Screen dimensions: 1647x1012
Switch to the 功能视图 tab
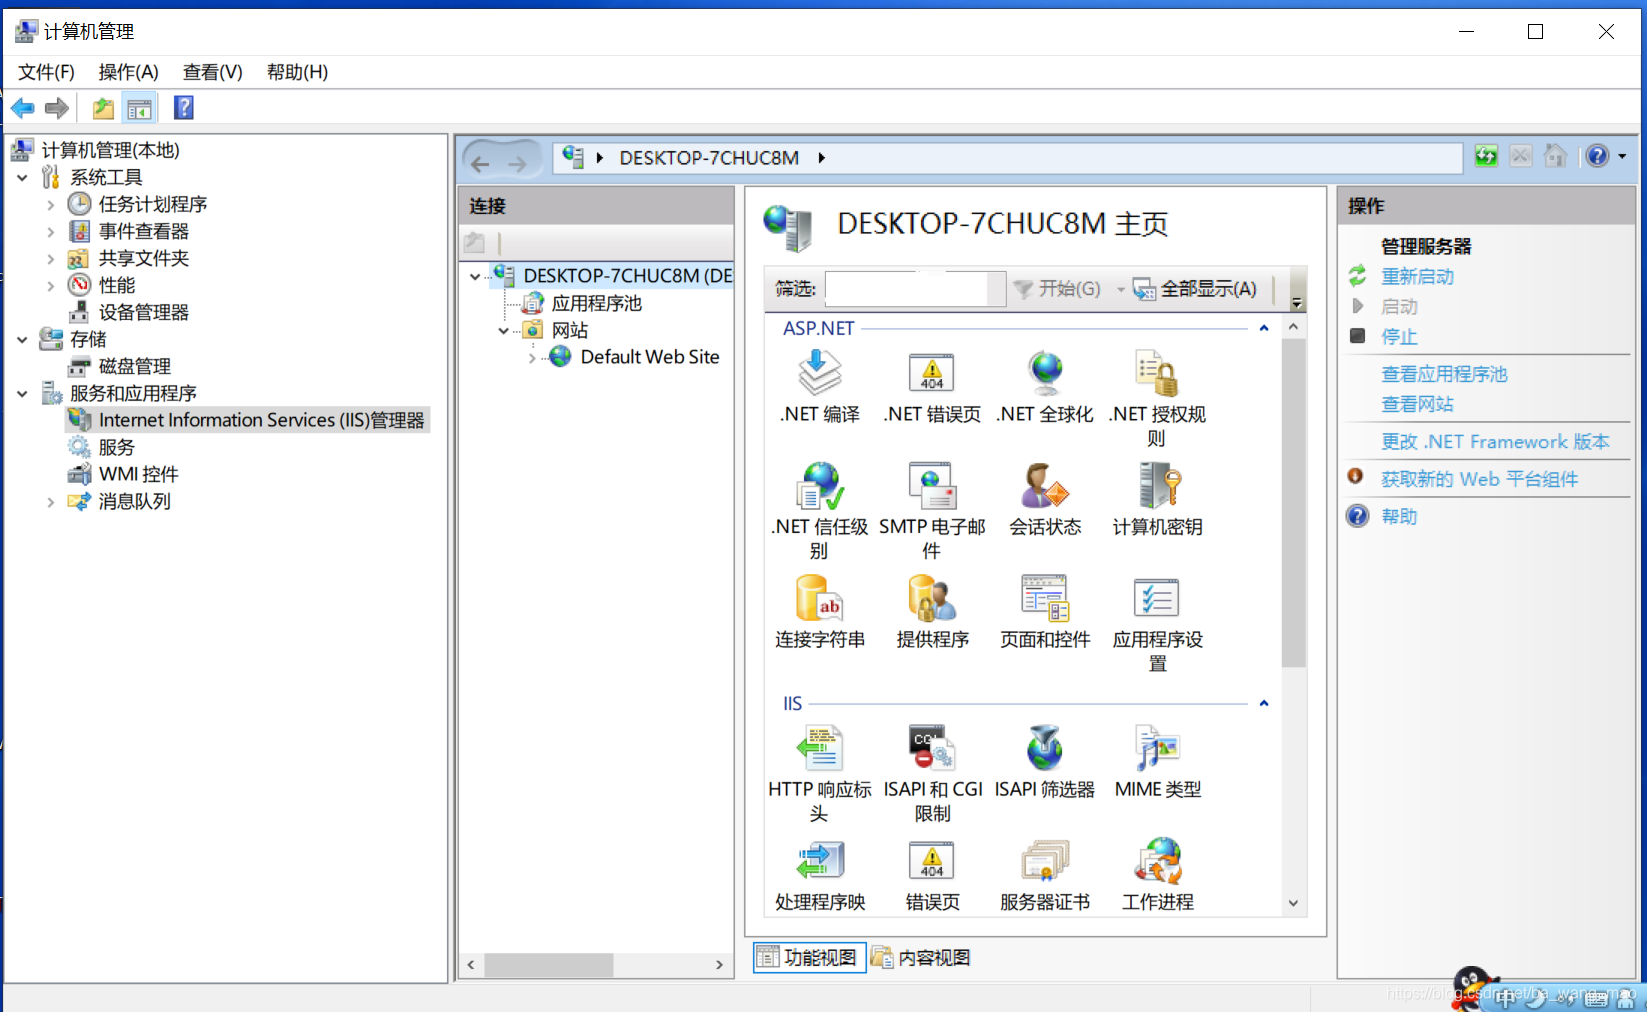[808, 957]
